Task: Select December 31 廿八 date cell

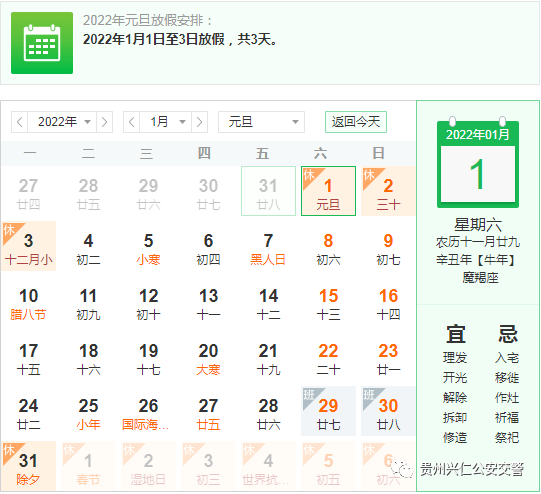Action: (268, 191)
